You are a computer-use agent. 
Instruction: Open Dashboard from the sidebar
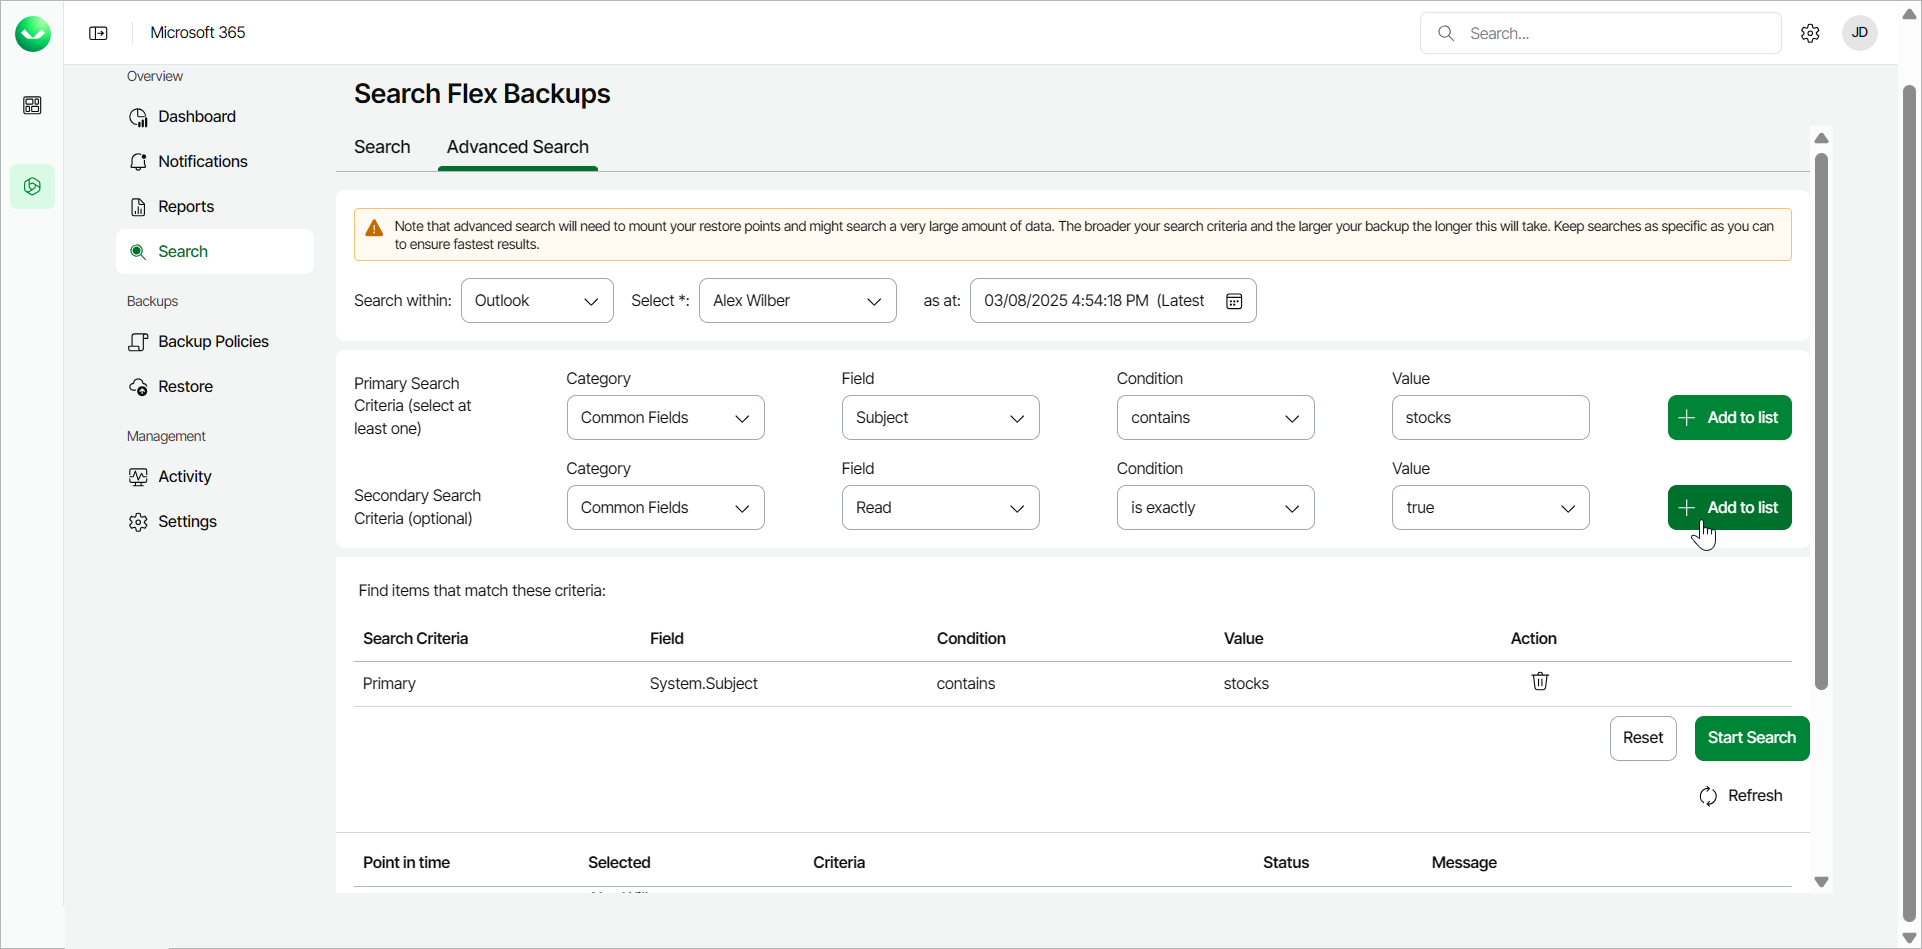[x=196, y=117]
